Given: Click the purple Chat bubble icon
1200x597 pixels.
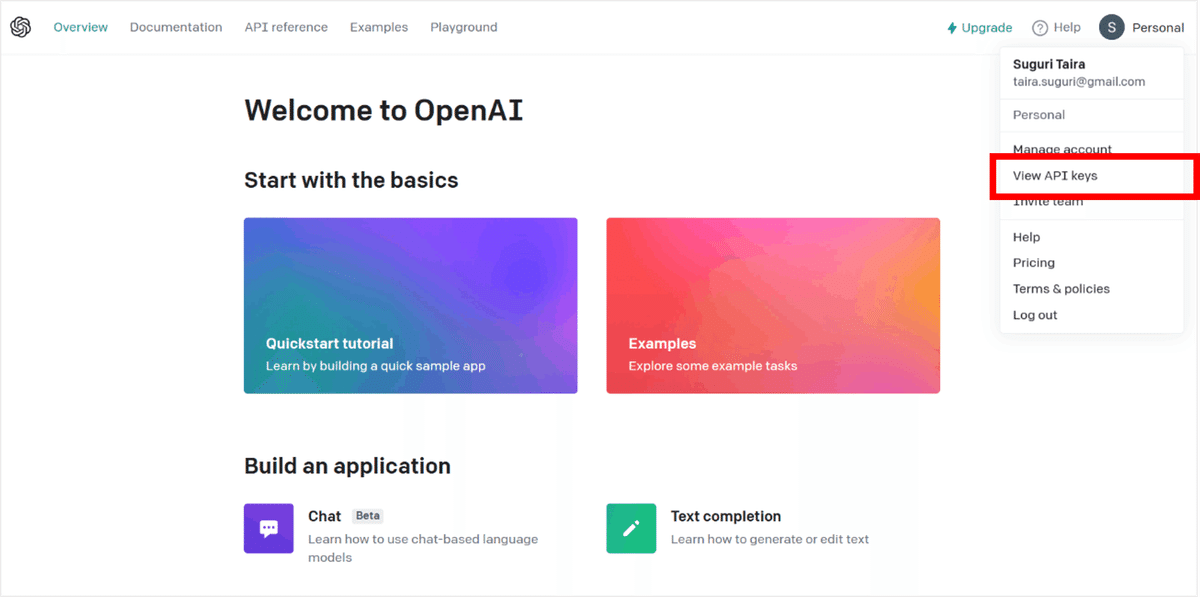Looking at the screenshot, I should pyautogui.click(x=269, y=528).
